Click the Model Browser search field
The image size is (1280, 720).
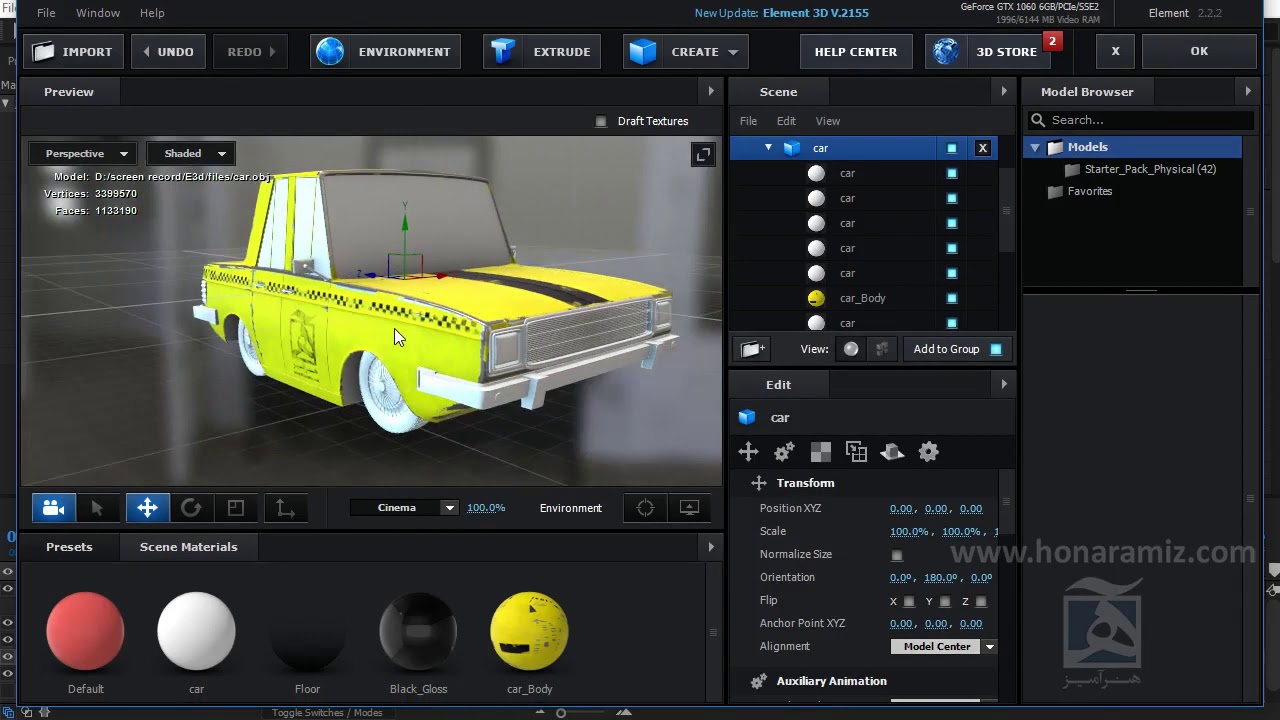click(1141, 120)
